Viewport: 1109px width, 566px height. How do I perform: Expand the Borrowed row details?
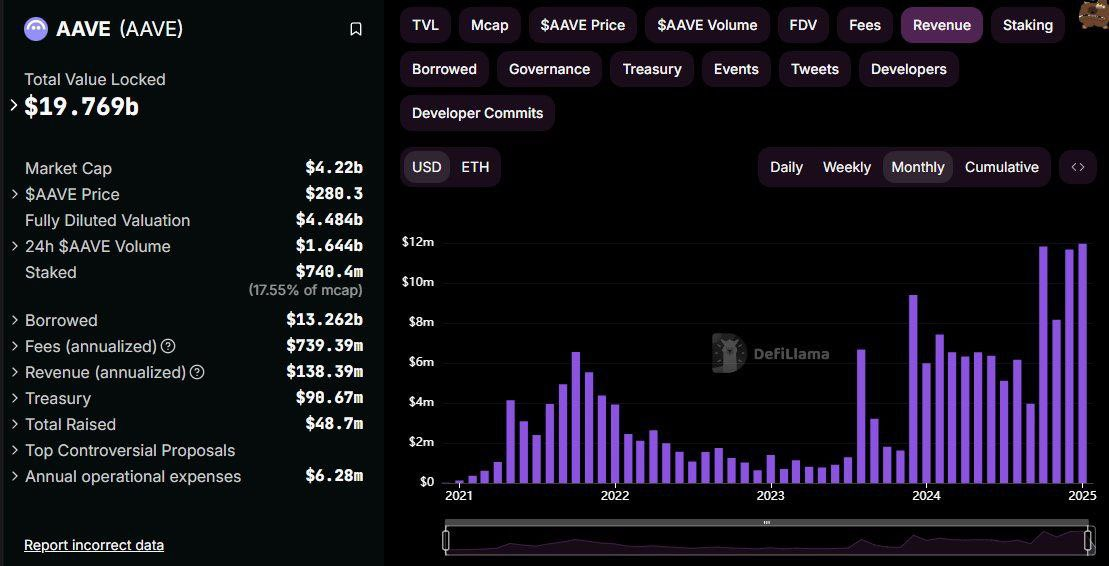click(x=15, y=320)
